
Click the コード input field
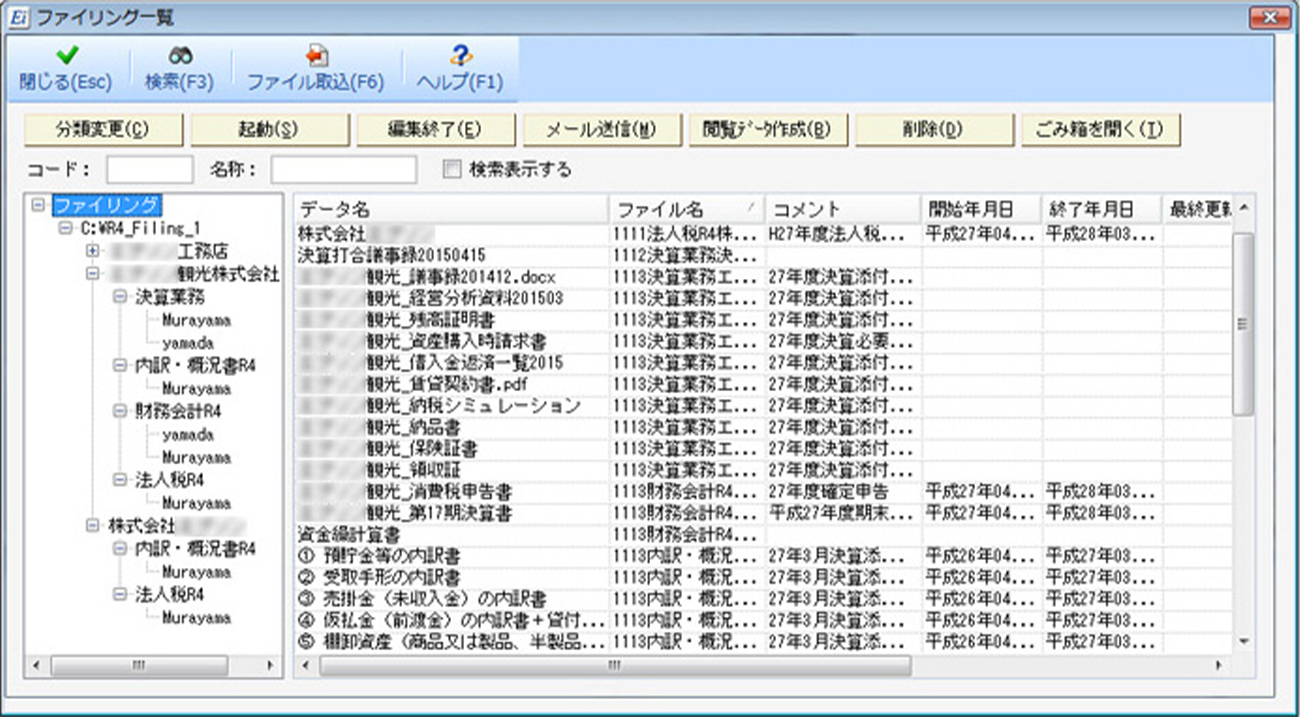[x=150, y=170]
